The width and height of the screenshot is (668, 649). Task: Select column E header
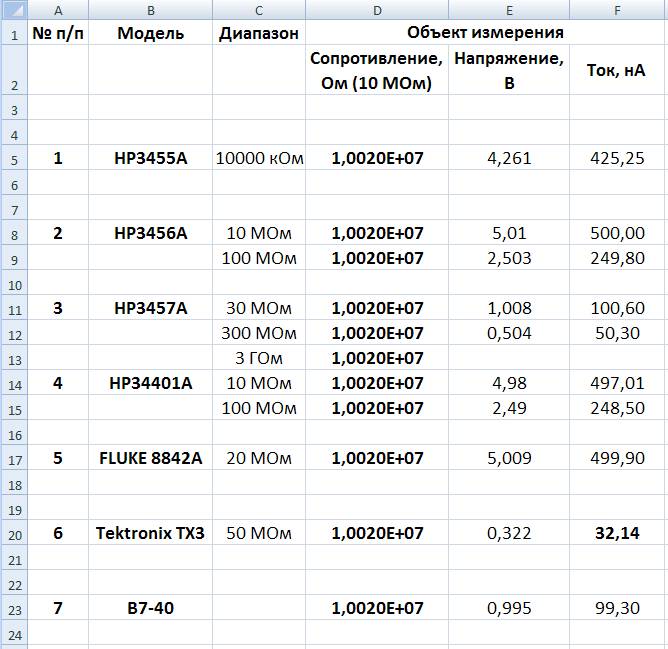tap(509, 10)
